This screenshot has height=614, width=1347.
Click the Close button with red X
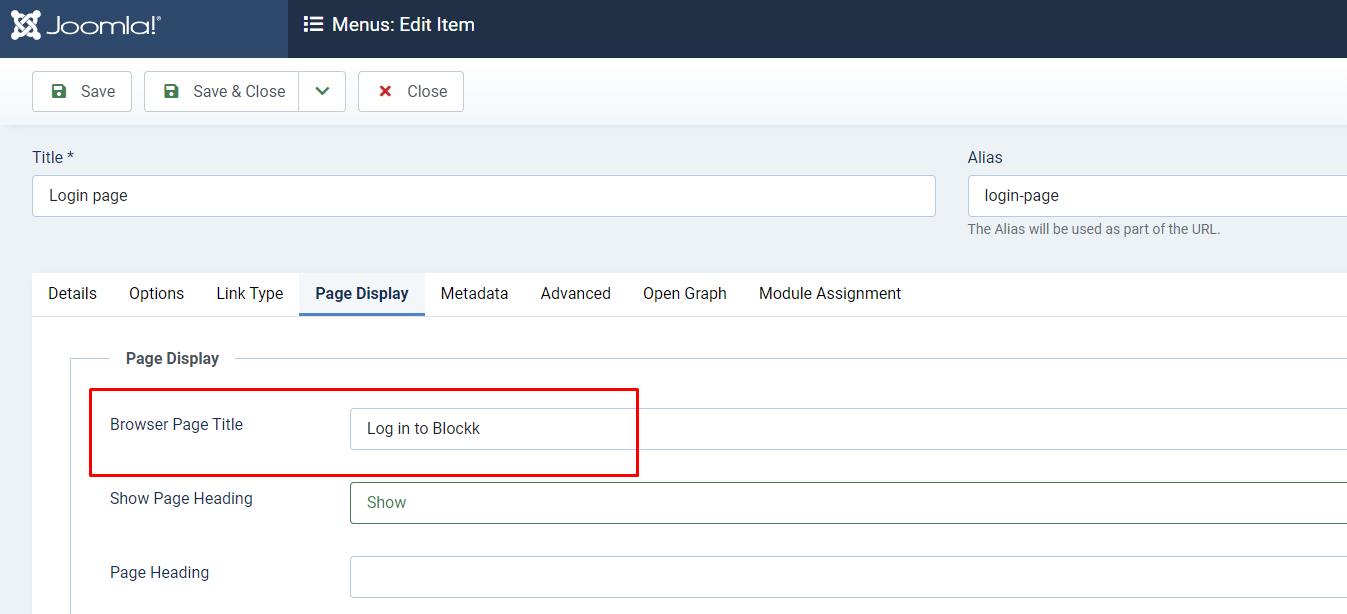point(411,91)
